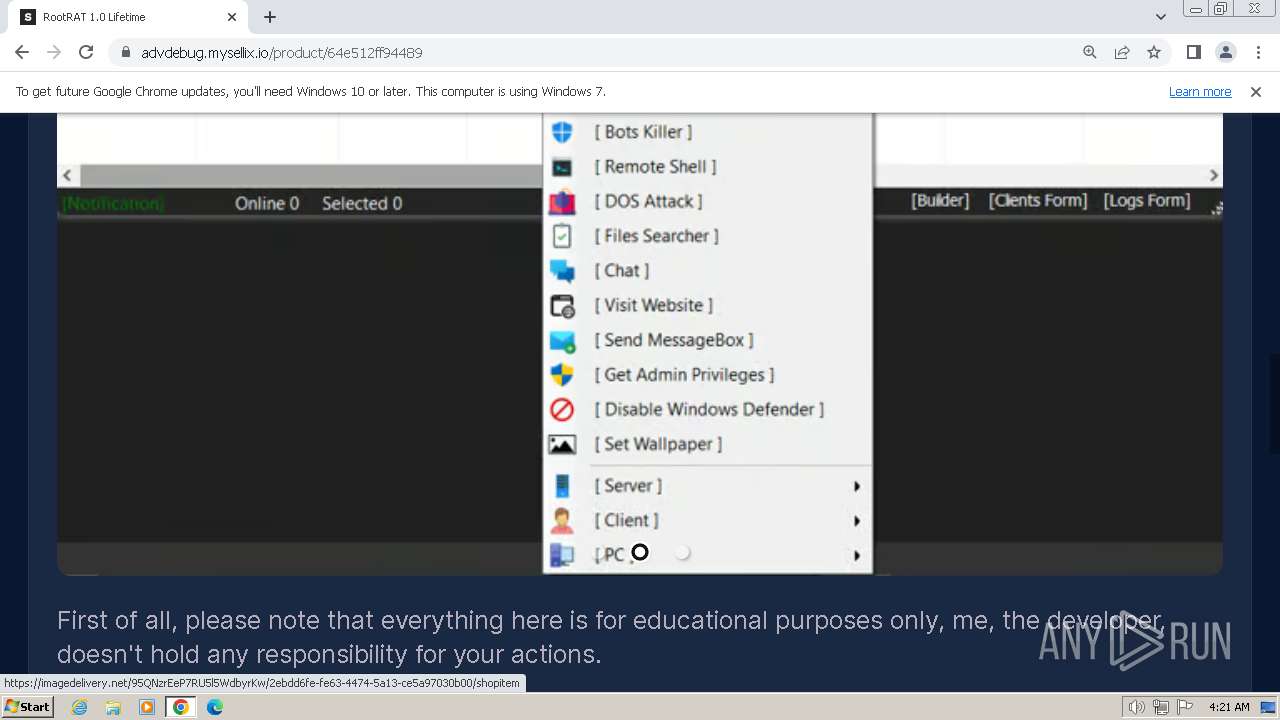
Task: Open the tab search dropdown arrow
Action: point(1160,17)
